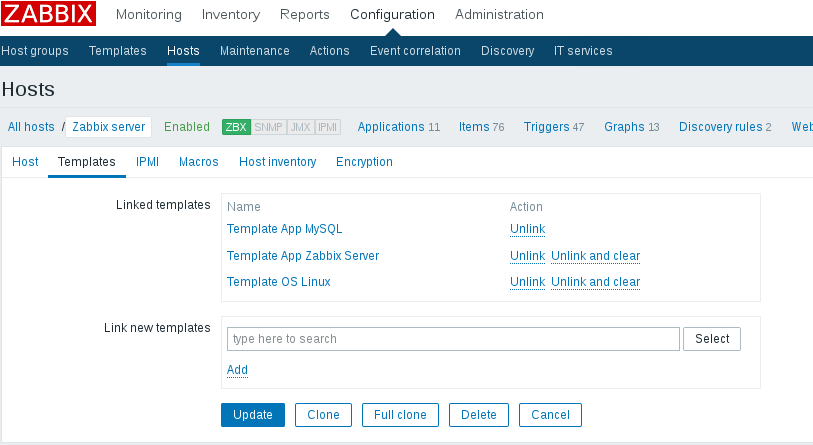
Task: Click the Clone button
Action: click(323, 415)
